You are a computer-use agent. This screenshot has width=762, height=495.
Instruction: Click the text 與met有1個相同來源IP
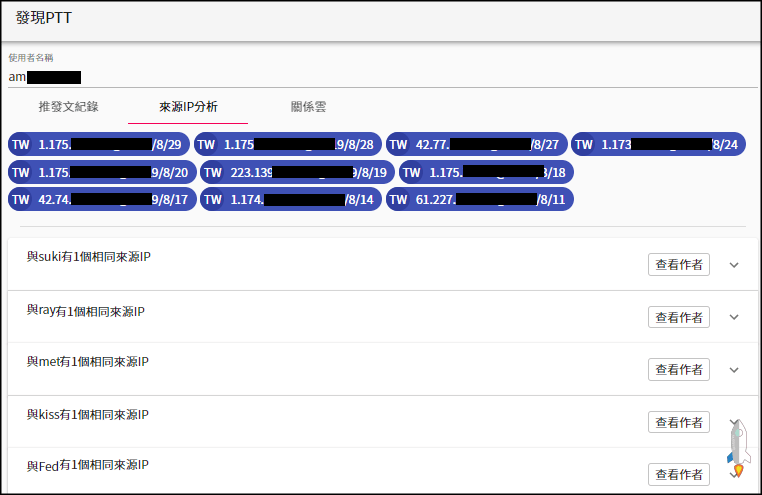click(87, 361)
